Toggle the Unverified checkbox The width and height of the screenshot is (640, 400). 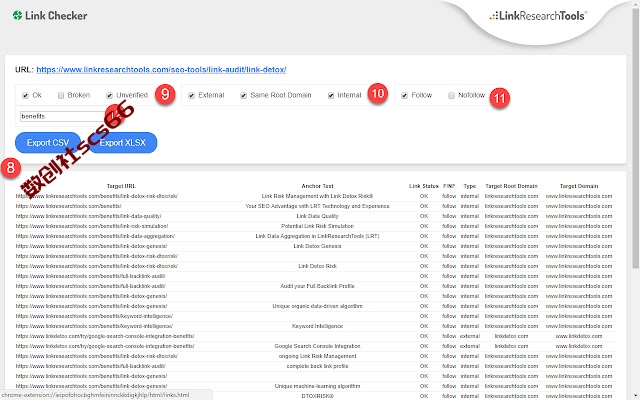tap(109, 96)
